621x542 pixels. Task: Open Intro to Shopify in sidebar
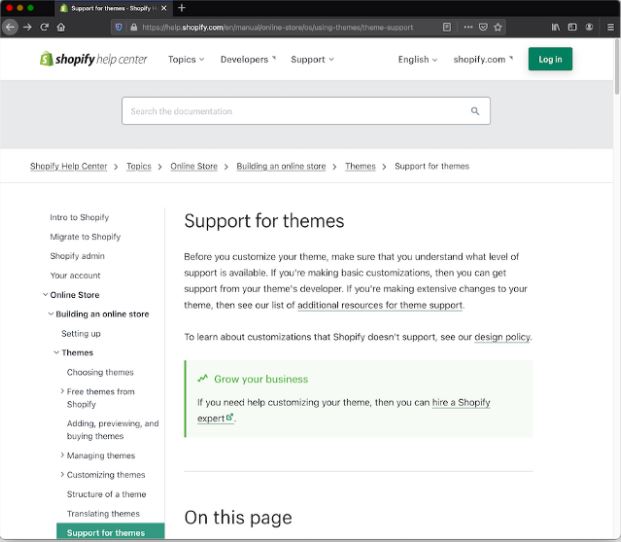[79, 217]
